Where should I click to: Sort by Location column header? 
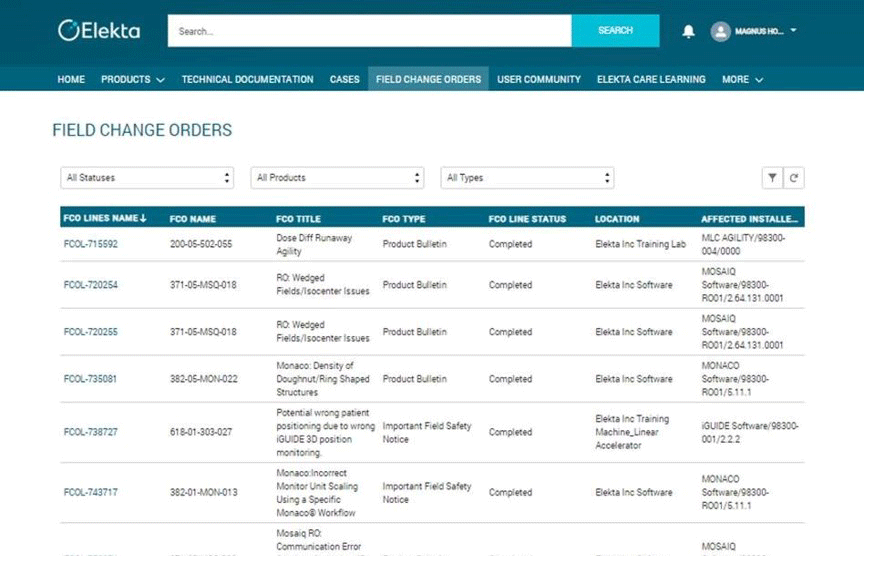(617, 219)
